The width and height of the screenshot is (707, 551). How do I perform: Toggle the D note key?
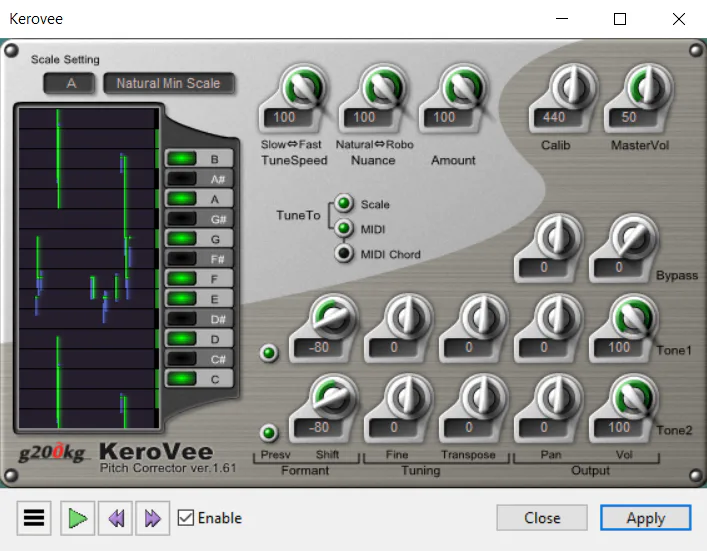click(x=199, y=339)
